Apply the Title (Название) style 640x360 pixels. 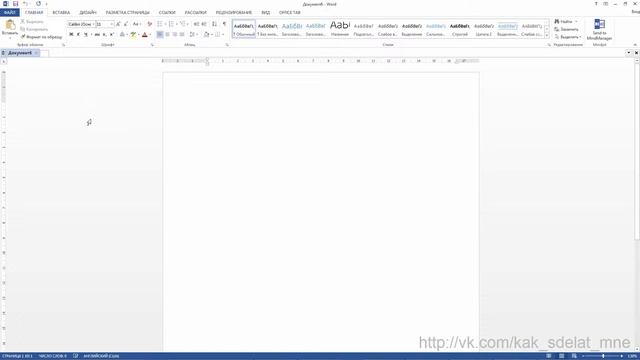340,29
